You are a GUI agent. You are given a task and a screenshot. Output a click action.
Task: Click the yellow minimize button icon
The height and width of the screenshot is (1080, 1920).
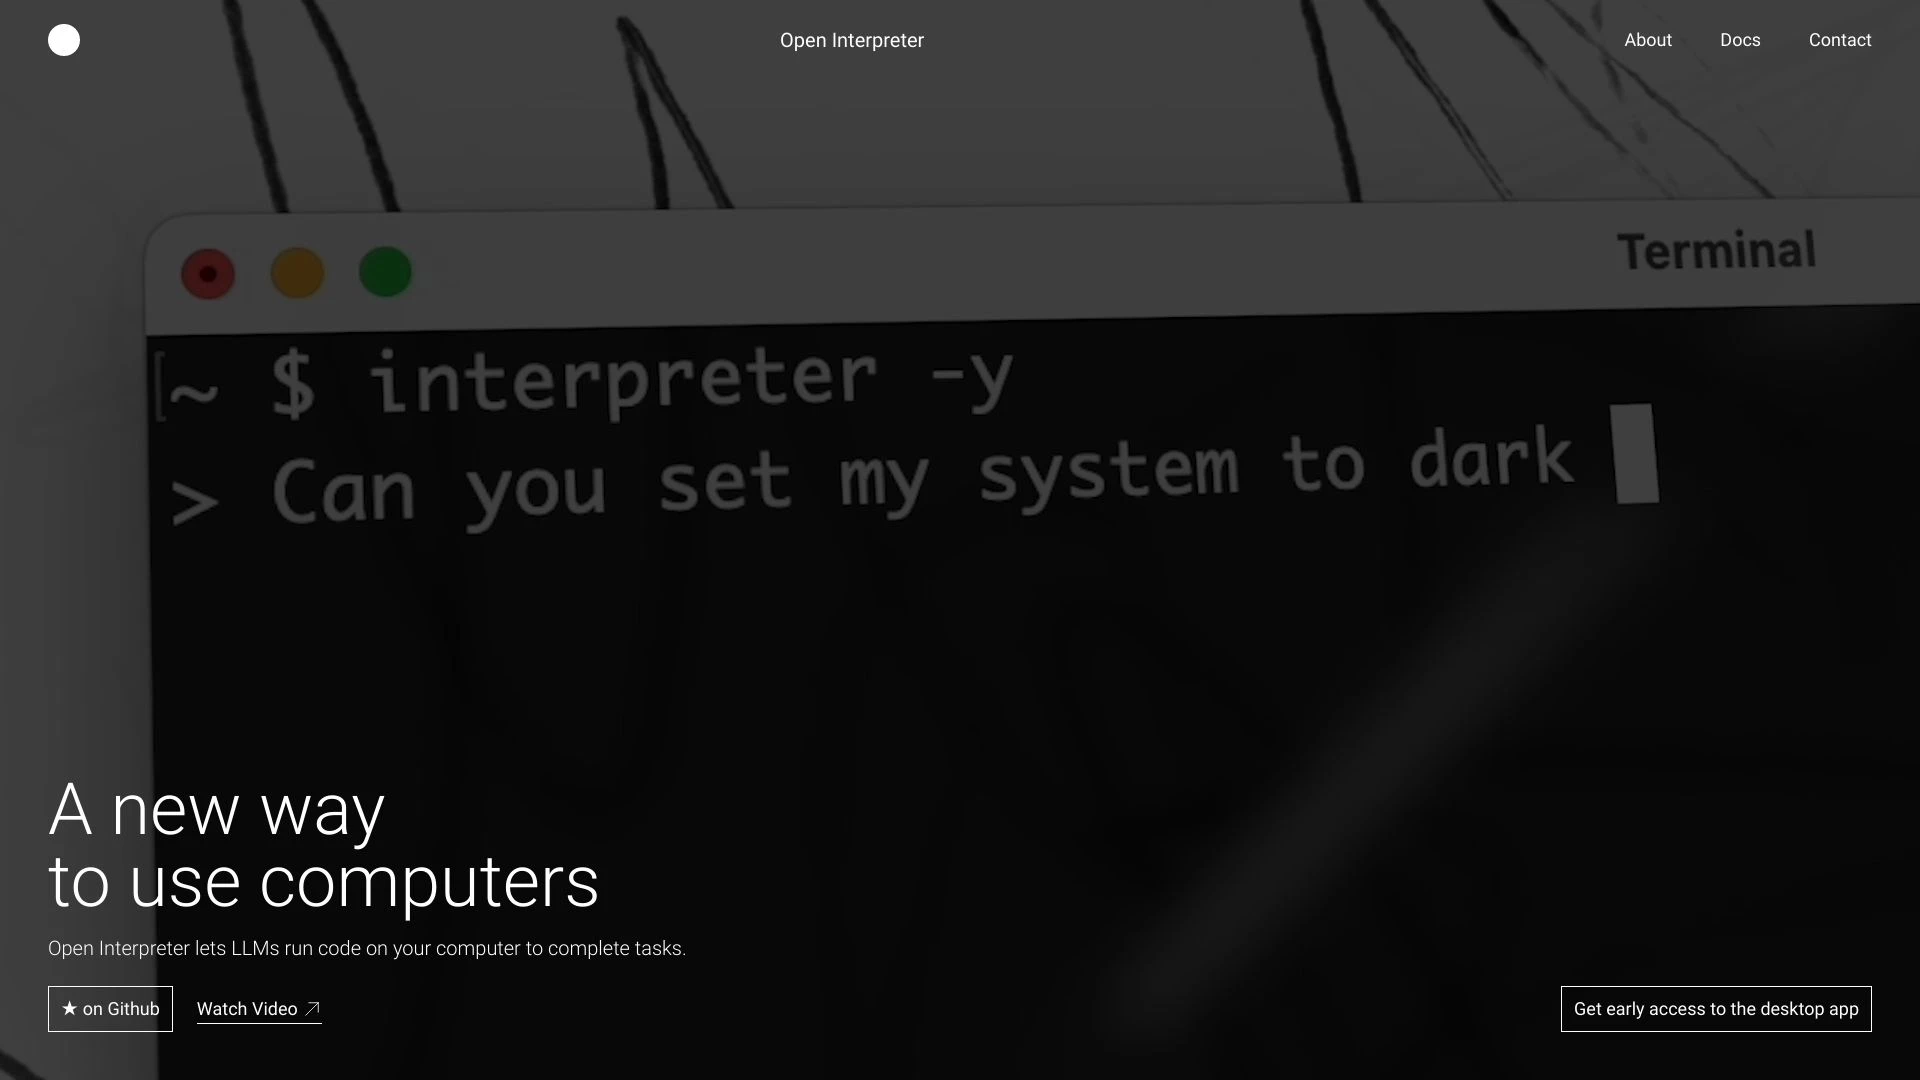297,273
